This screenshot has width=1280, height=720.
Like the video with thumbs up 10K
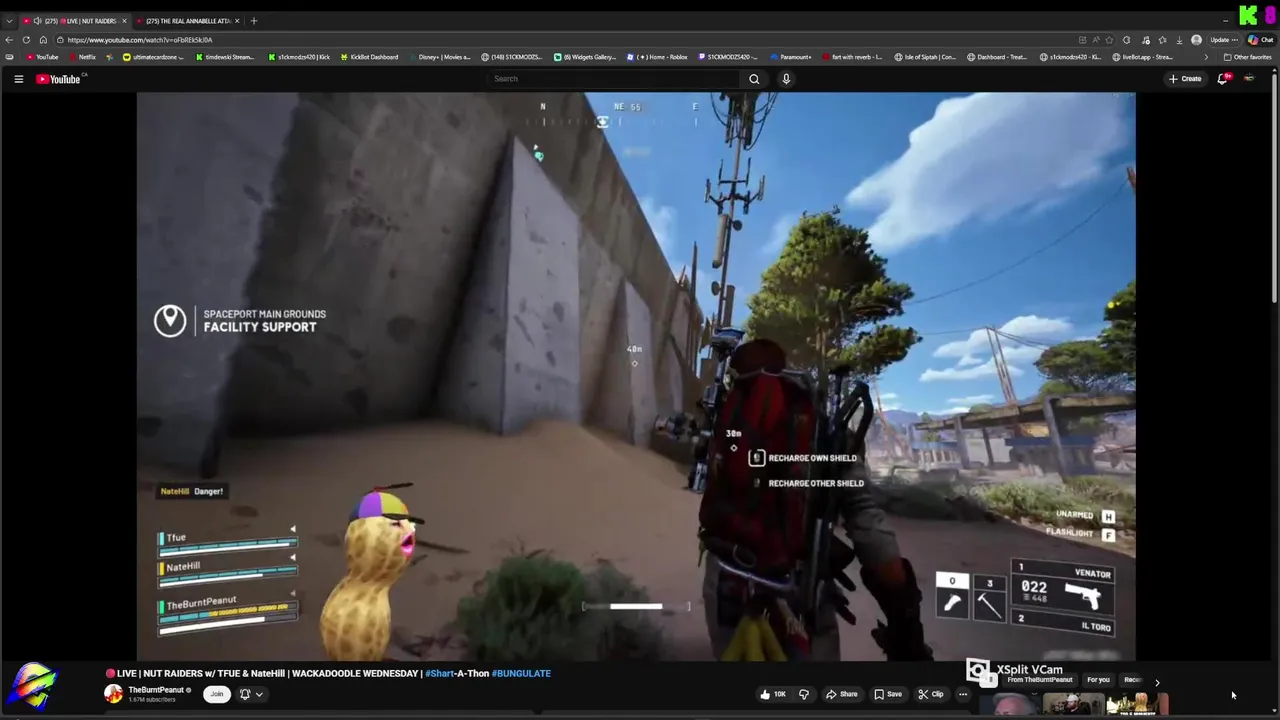[772, 694]
